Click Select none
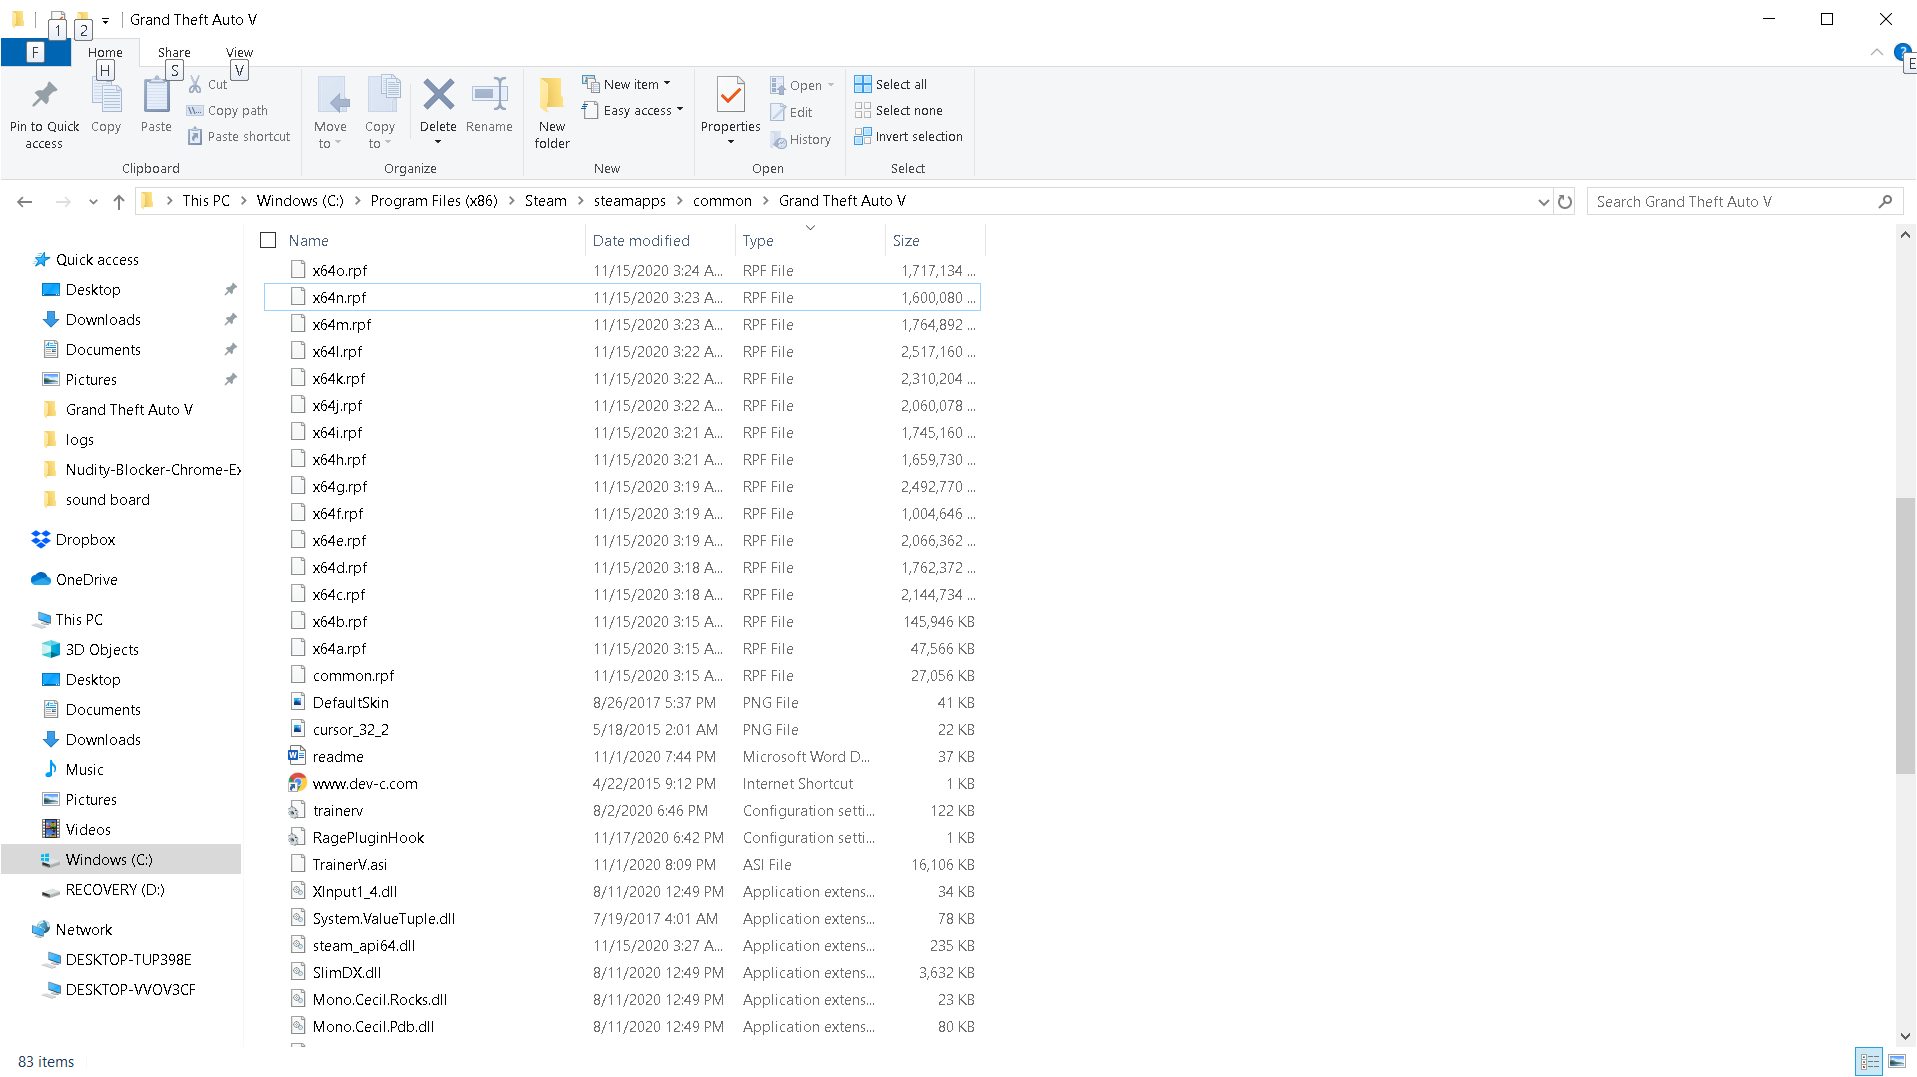The image size is (1917, 1077). coord(899,110)
